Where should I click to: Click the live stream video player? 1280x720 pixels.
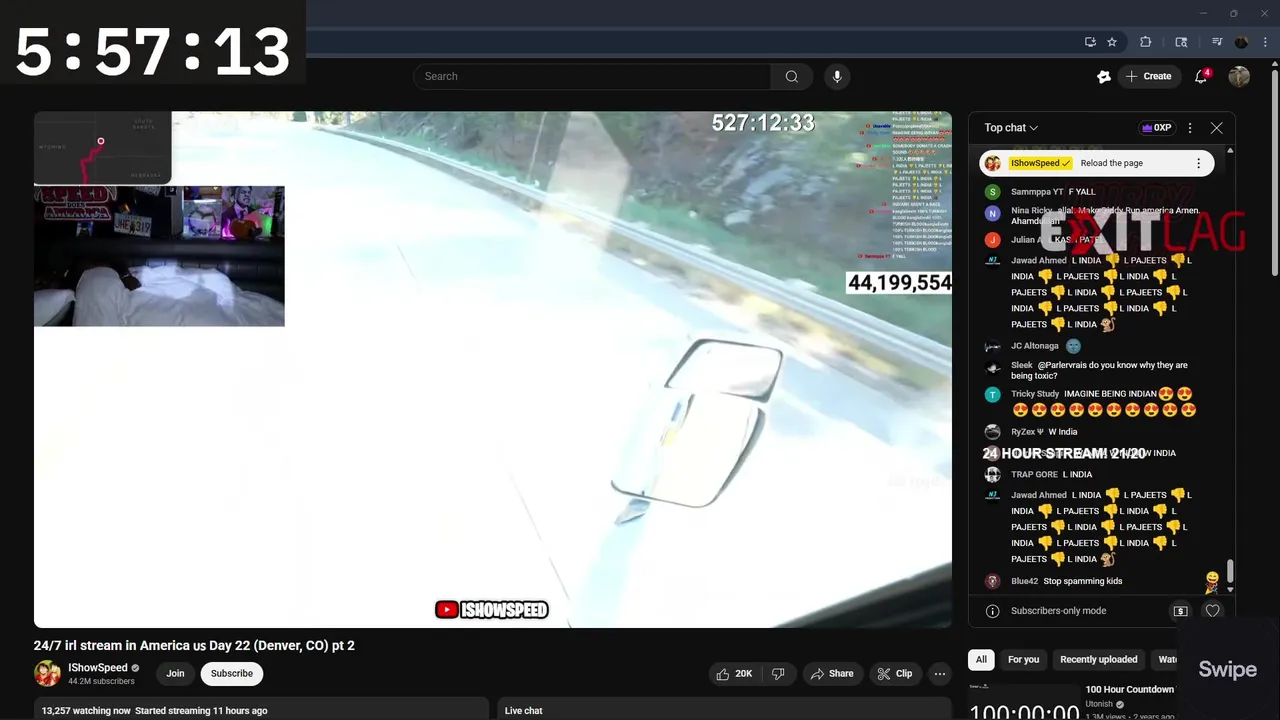pos(493,369)
